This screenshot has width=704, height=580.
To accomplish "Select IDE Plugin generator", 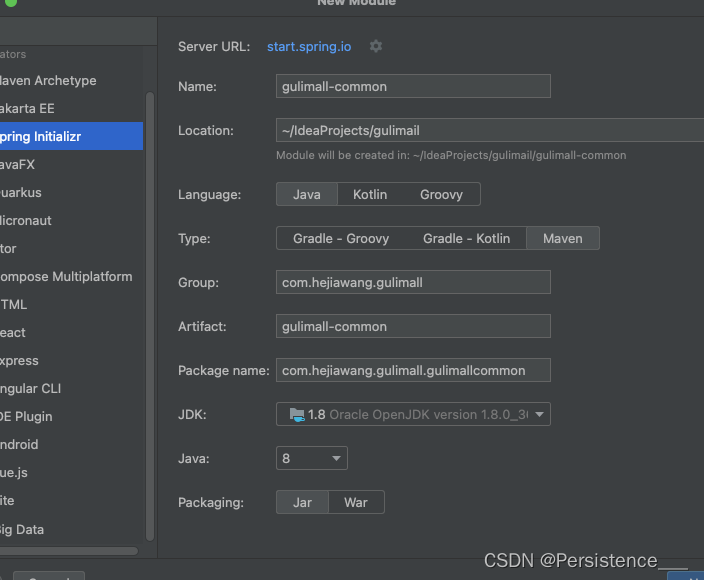I will [x=71, y=416].
